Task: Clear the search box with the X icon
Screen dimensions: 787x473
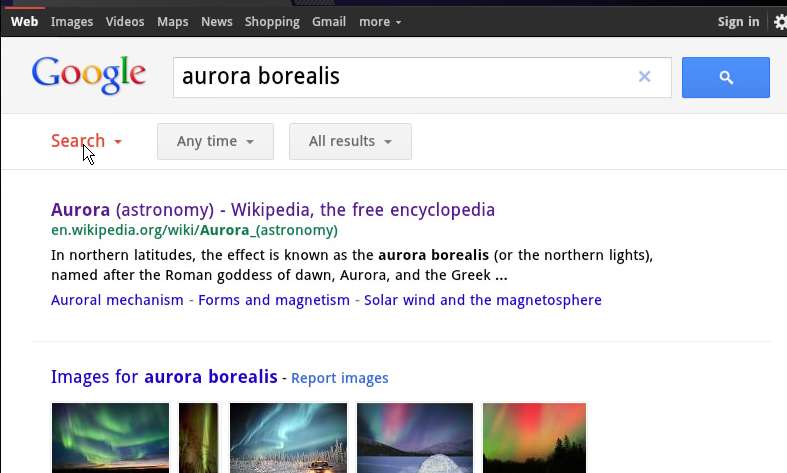Action: coord(644,76)
